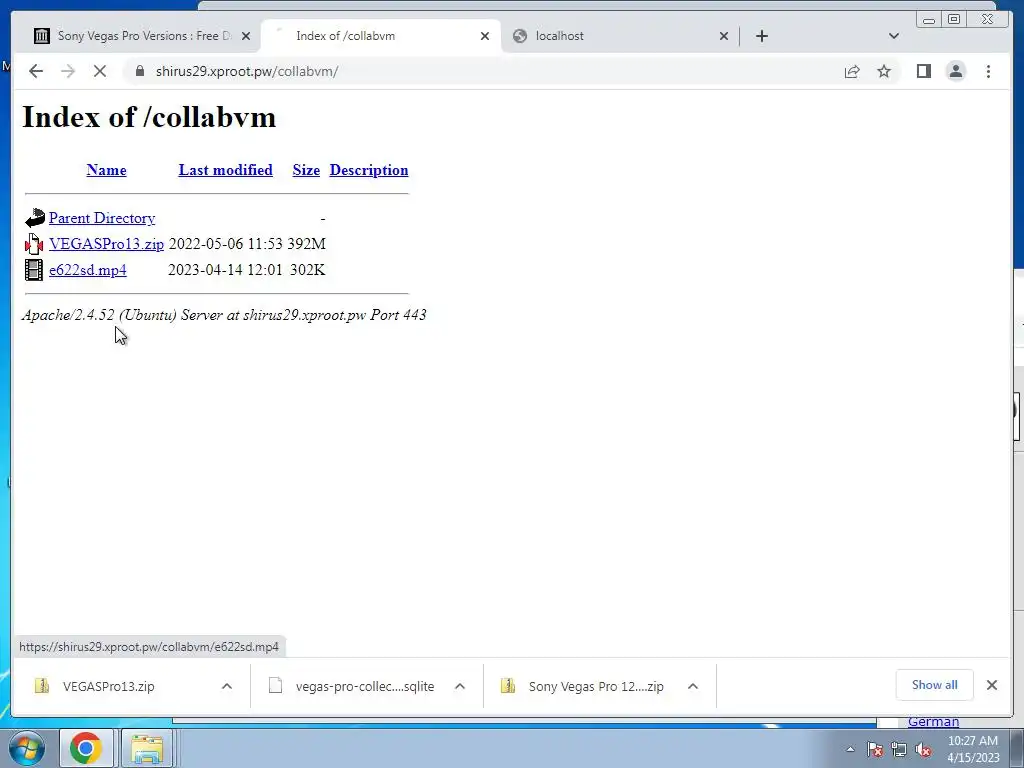The width and height of the screenshot is (1024, 768).
Task: Open the tab search dropdown chevron
Action: tap(893, 36)
